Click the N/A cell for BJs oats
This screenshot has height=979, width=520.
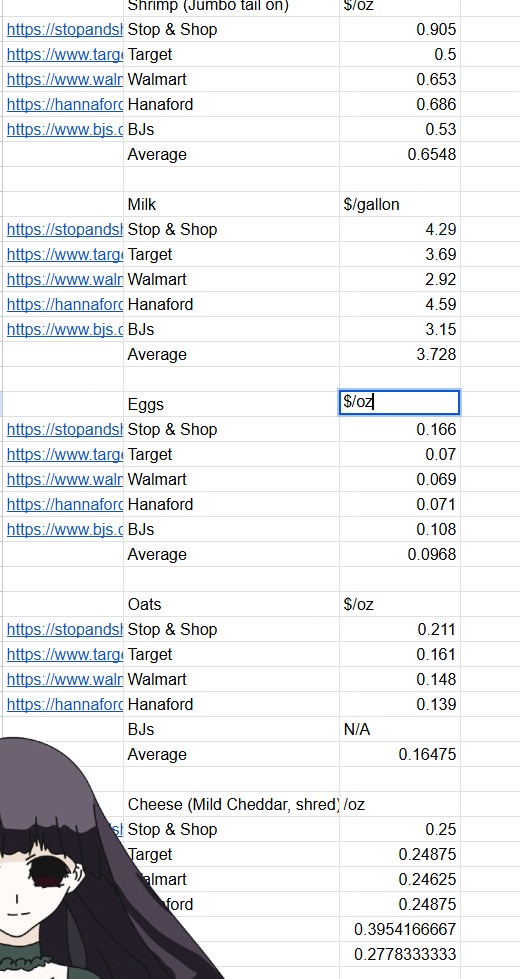pos(400,729)
